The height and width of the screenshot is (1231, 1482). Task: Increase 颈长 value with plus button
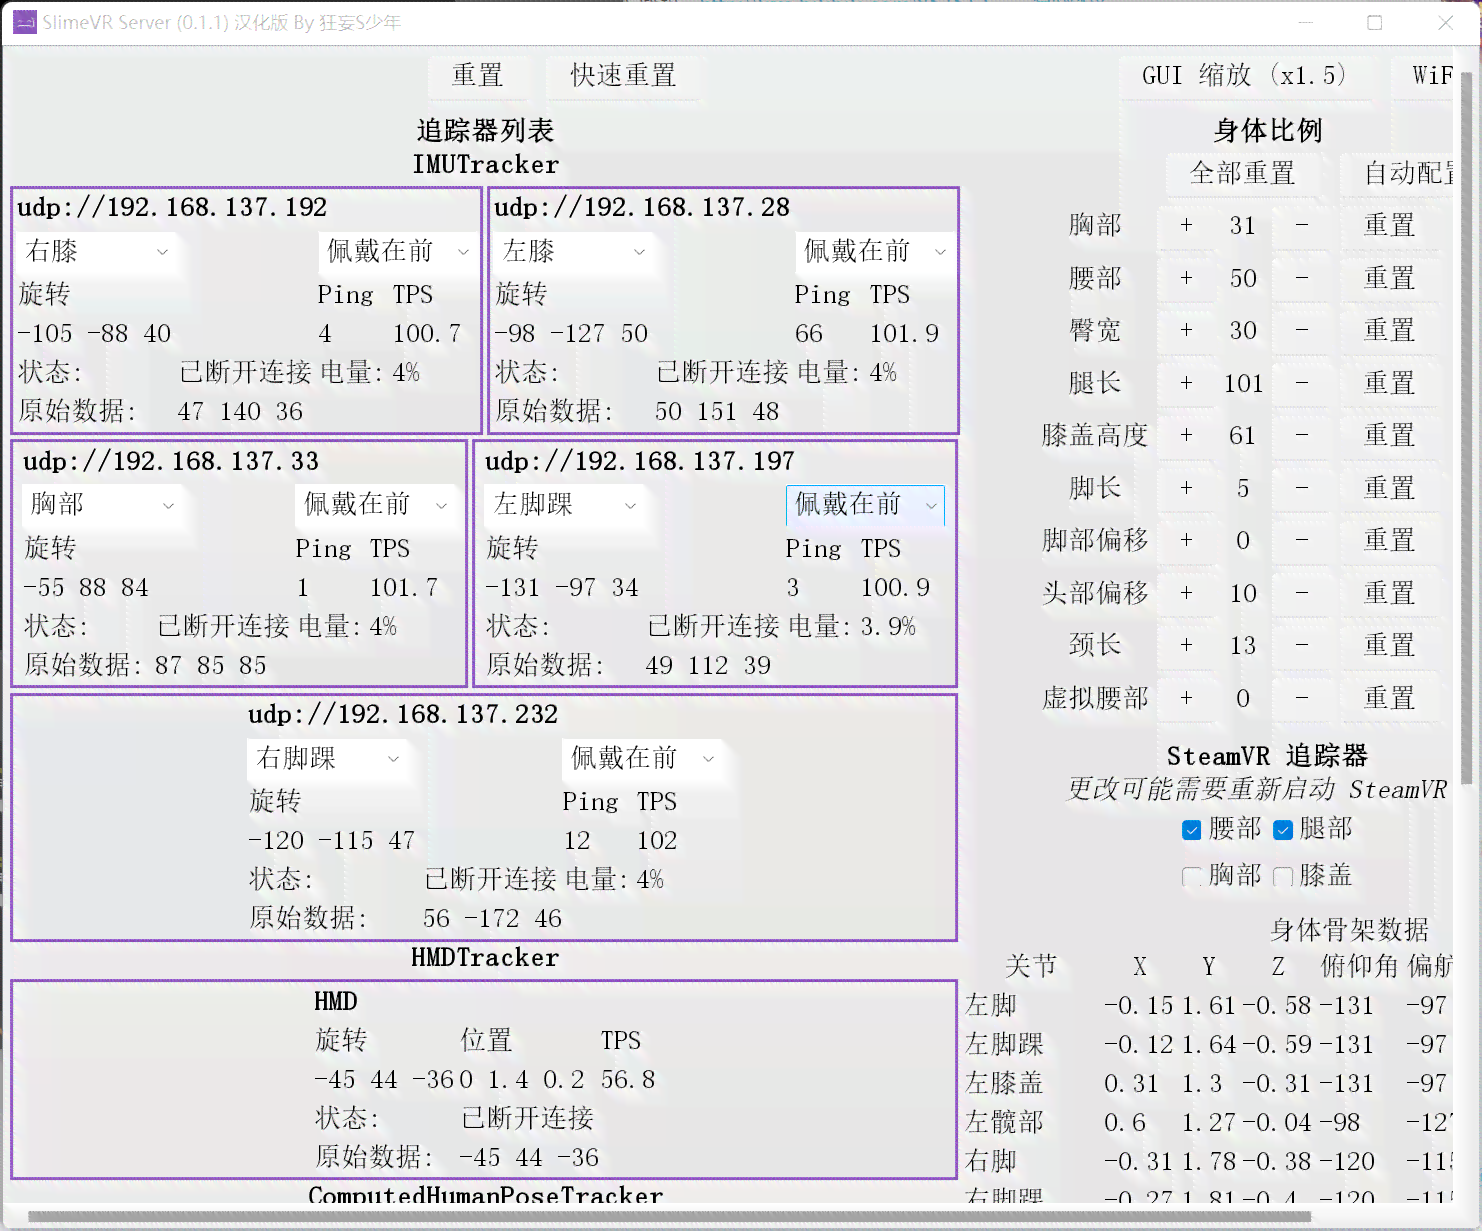(x=1186, y=645)
